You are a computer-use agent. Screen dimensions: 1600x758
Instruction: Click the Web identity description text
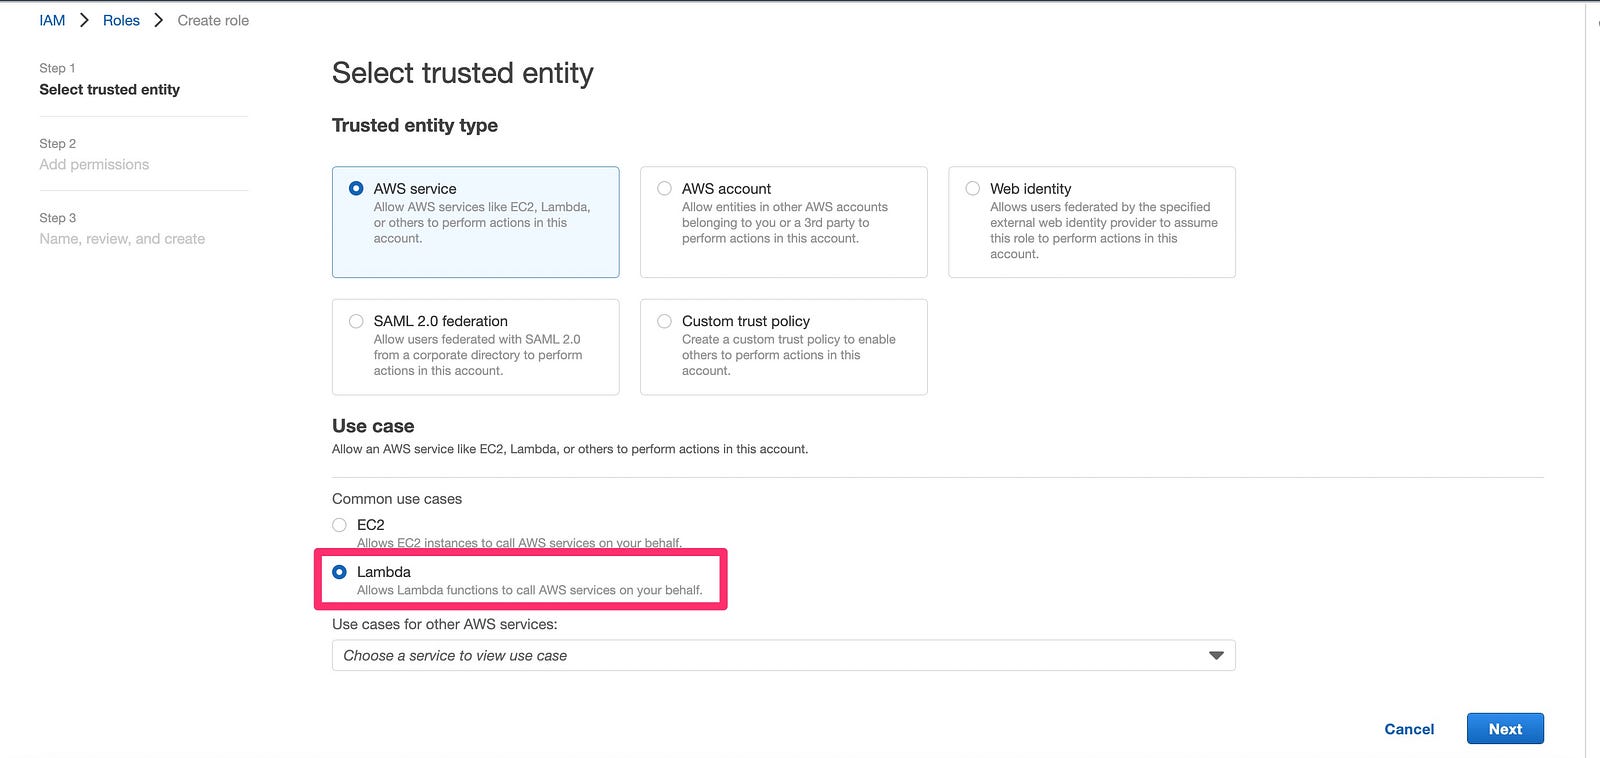pos(1104,231)
